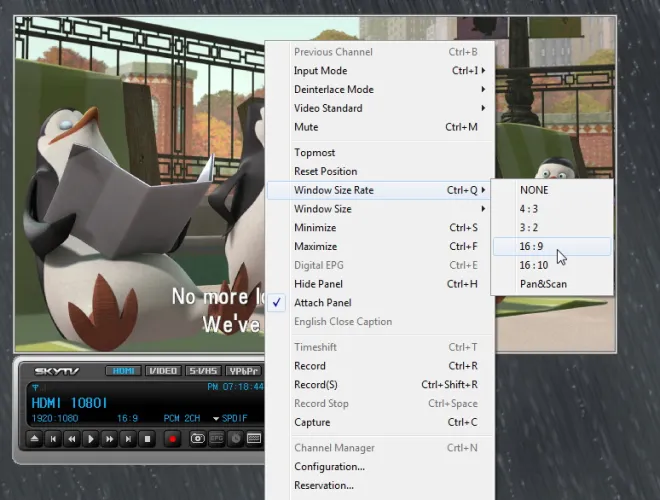Select the 16 : 9 aspect ratio
The image size is (660, 500).
point(533,247)
